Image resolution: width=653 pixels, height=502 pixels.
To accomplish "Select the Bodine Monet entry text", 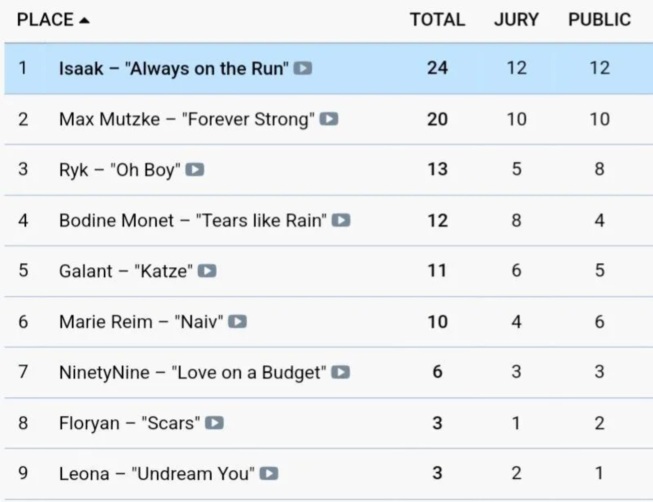I will [193, 220].
